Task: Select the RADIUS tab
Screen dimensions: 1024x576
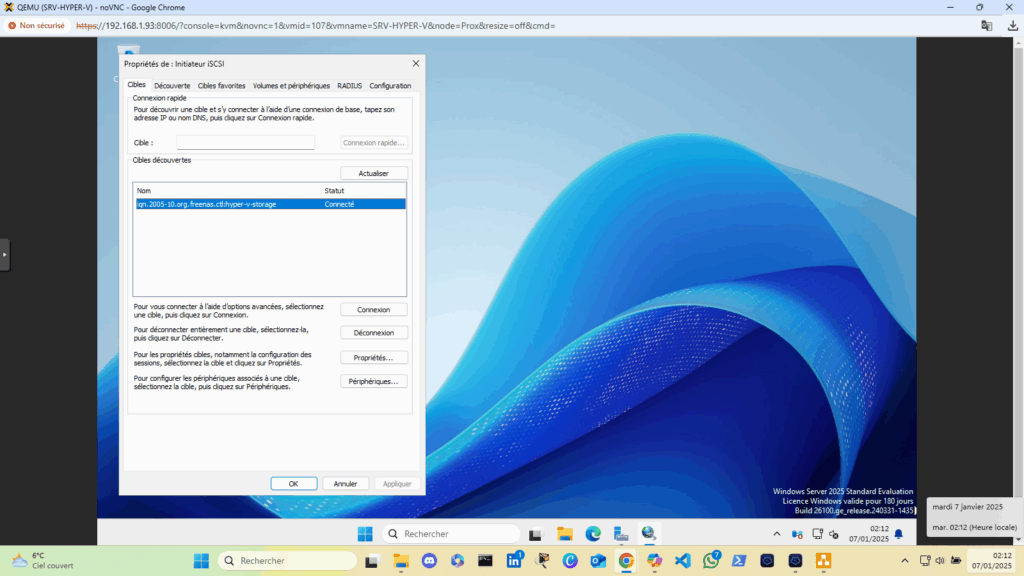Action: 349,86
